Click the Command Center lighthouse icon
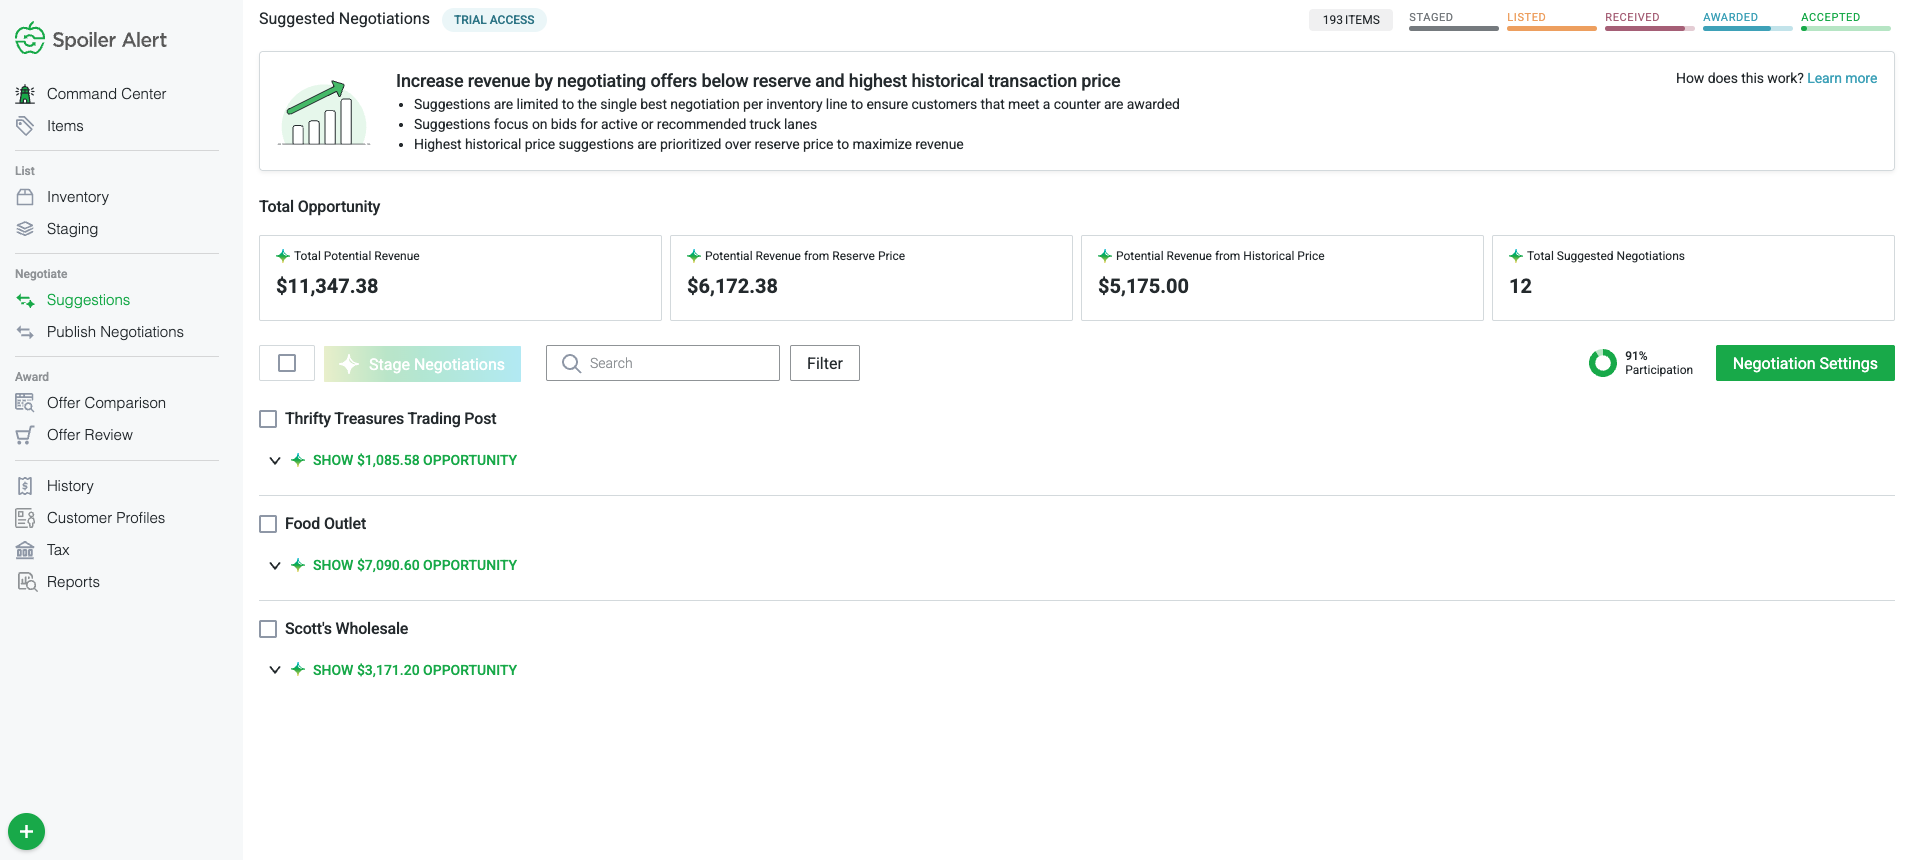Screen dimensions: 1905x860 [x=25, y=94]
